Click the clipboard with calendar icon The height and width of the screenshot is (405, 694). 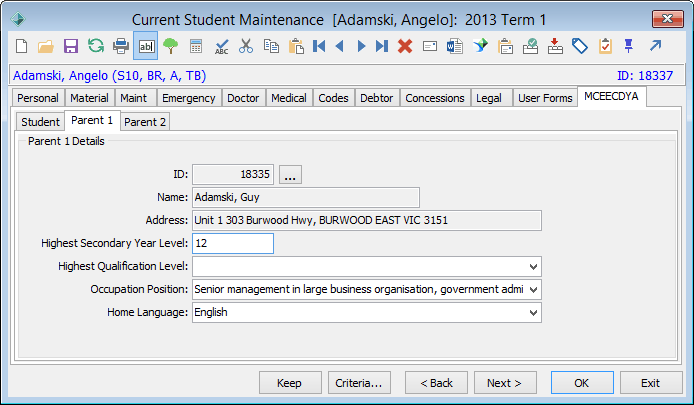coord(505,46)
